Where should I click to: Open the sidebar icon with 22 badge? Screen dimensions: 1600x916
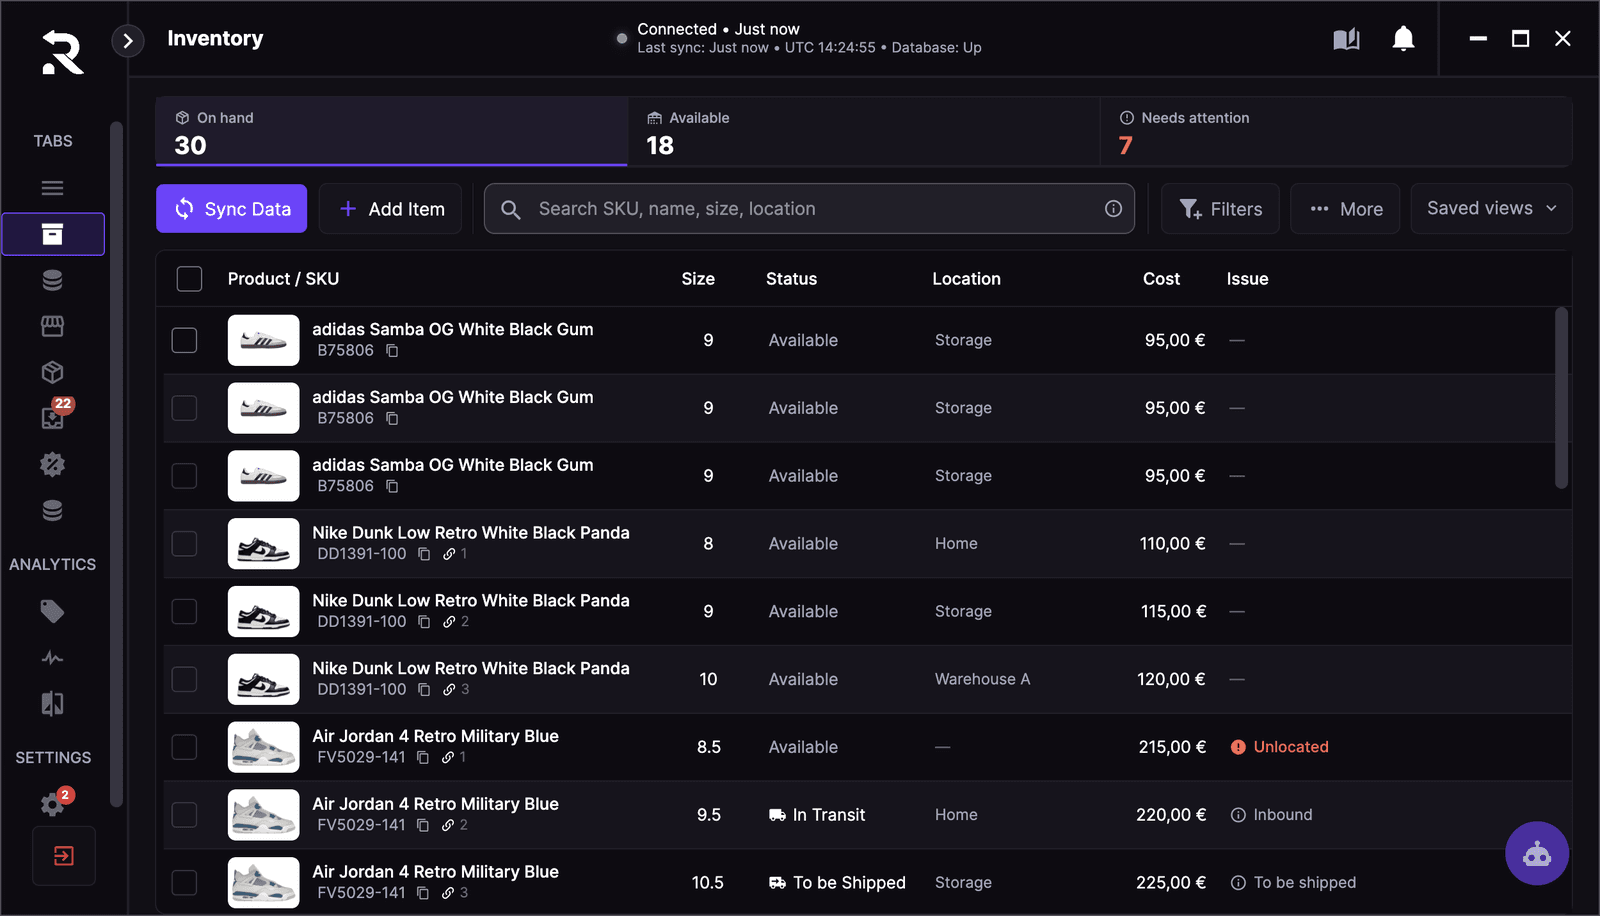[x=53, y=418]
